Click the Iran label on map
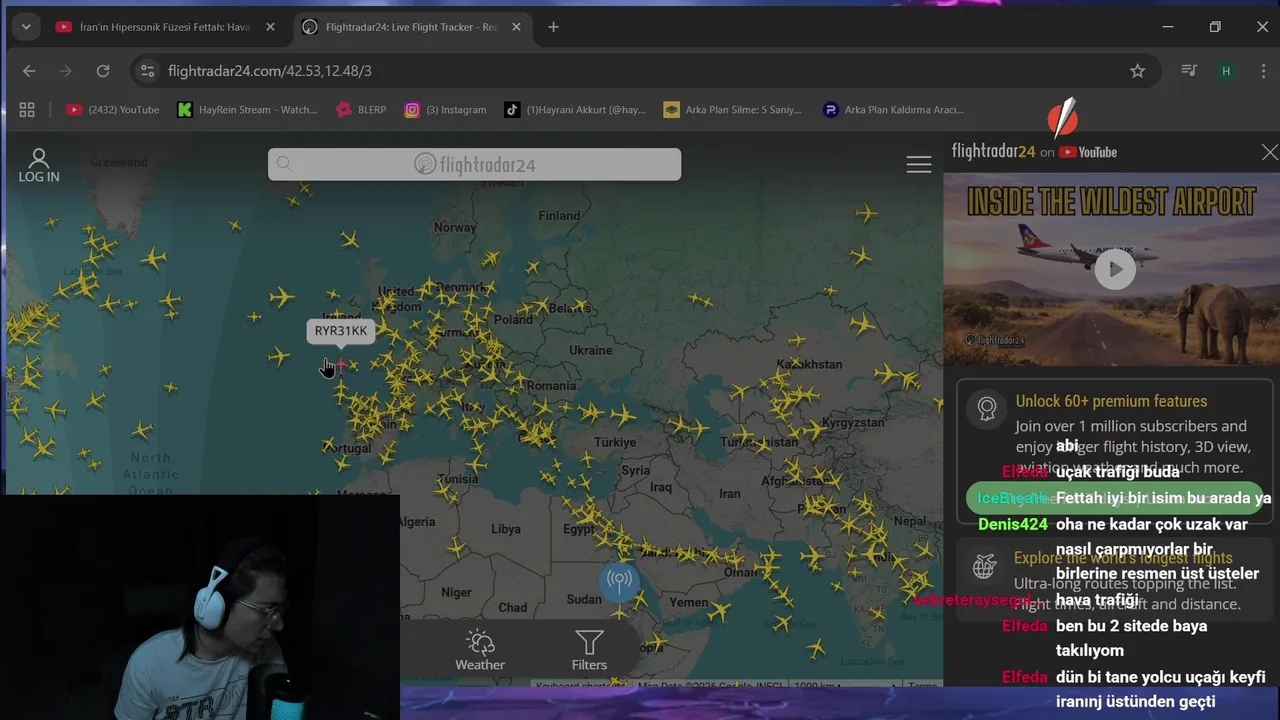Screen dimensions: 1280x720 point(730,494)
